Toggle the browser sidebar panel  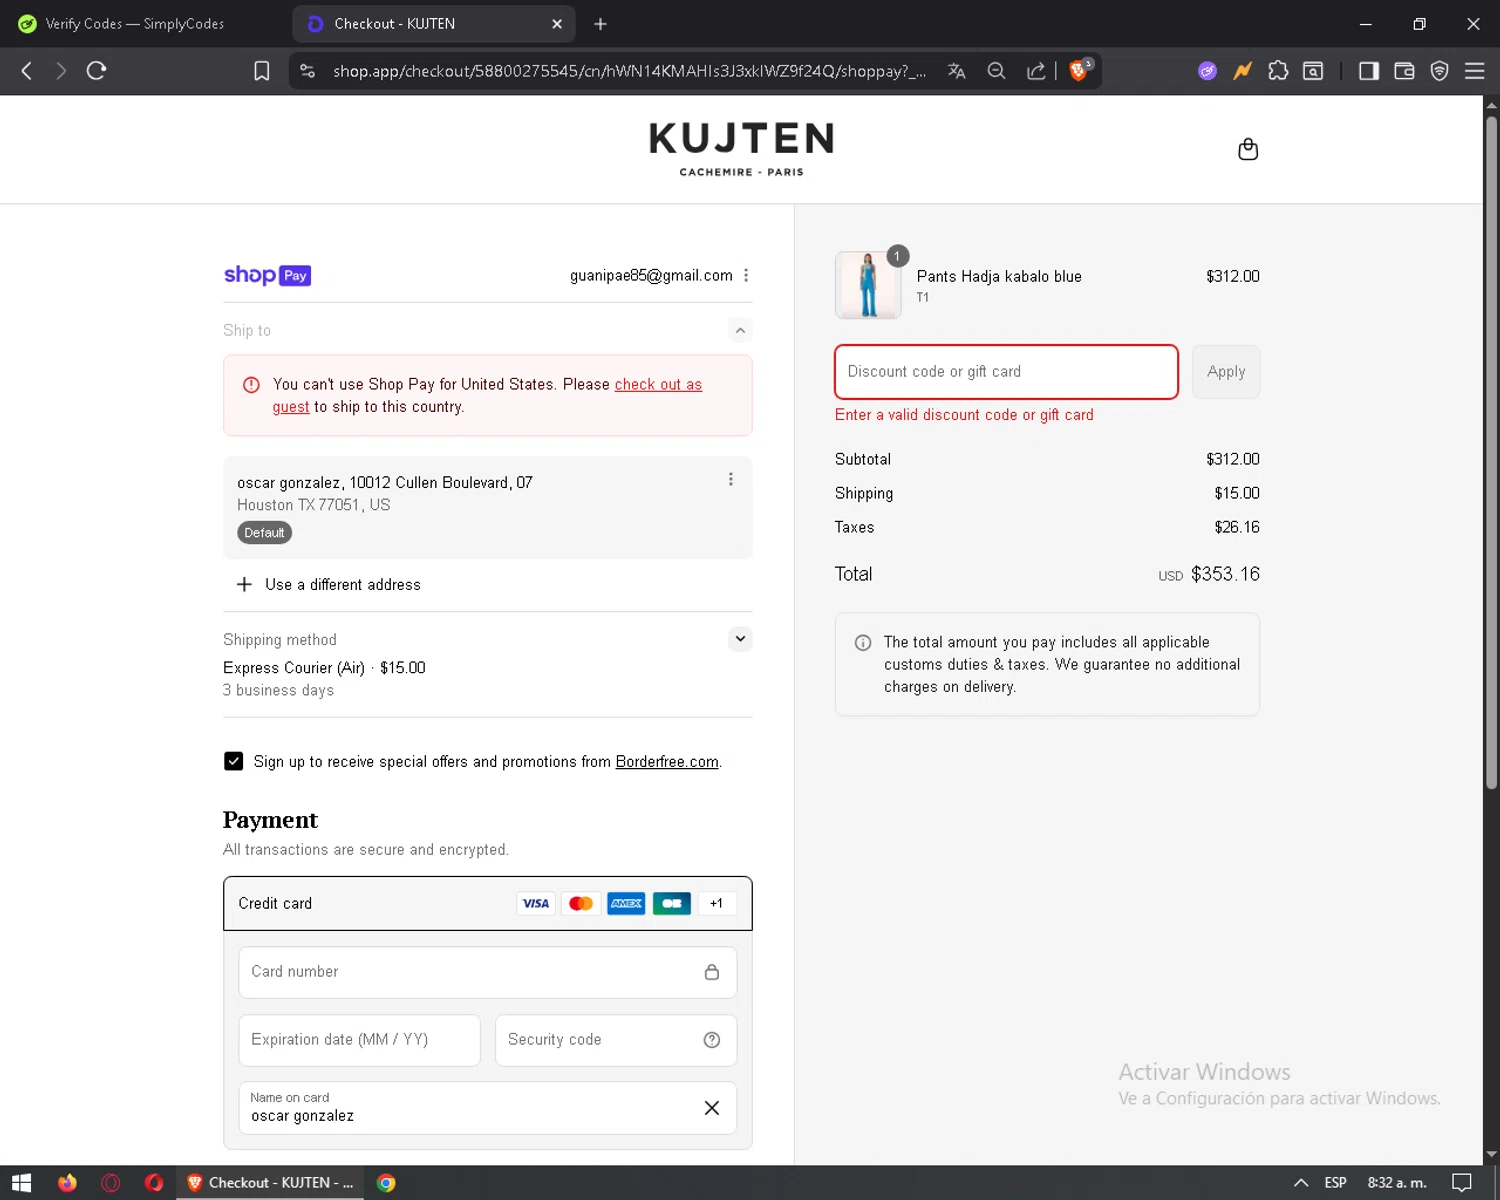tap(1368, 71)
